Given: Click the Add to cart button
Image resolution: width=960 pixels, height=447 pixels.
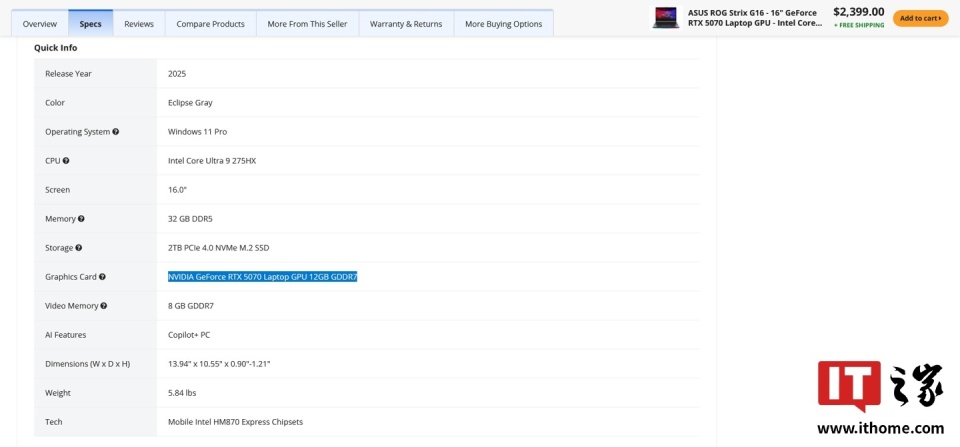Looking at the screenshot, I should (921, 18).
